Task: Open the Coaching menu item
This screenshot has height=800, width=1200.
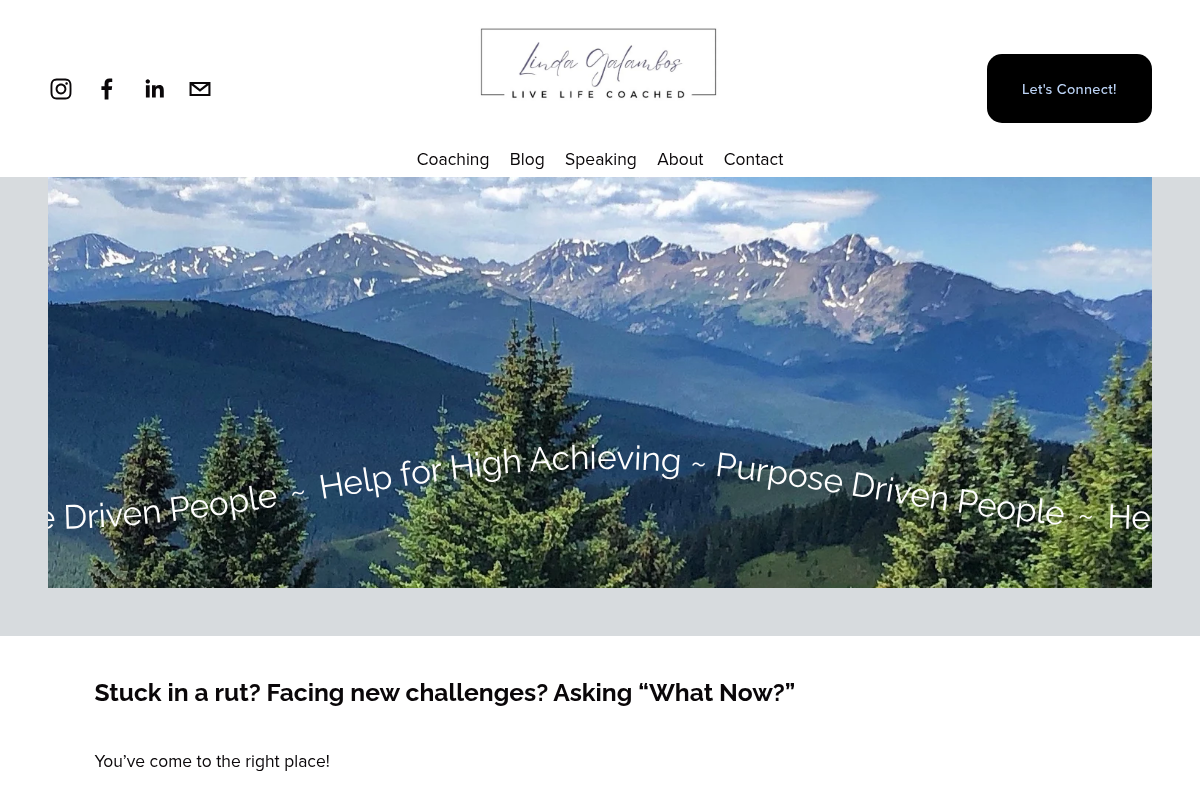Action: click(x=453, y=159)
